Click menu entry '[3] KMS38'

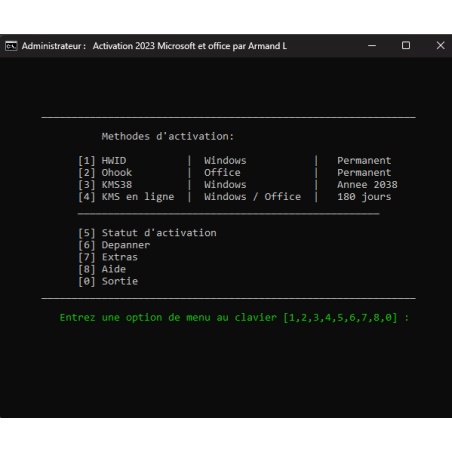[x=105, y=185]
